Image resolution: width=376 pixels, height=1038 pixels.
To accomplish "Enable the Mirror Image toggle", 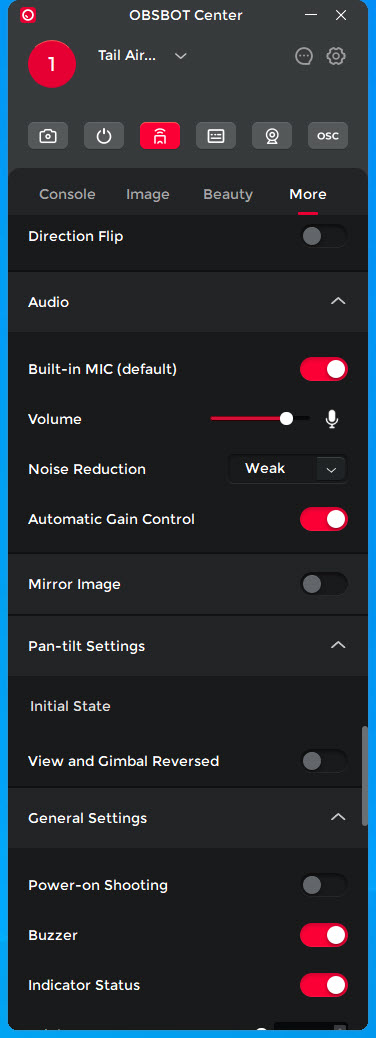I will point(324,584).
